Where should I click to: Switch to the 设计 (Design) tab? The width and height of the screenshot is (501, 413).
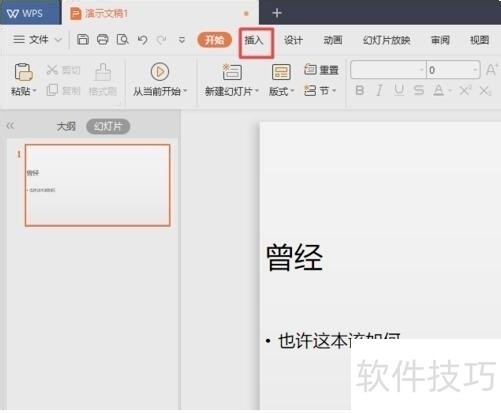tap(293, 40)
